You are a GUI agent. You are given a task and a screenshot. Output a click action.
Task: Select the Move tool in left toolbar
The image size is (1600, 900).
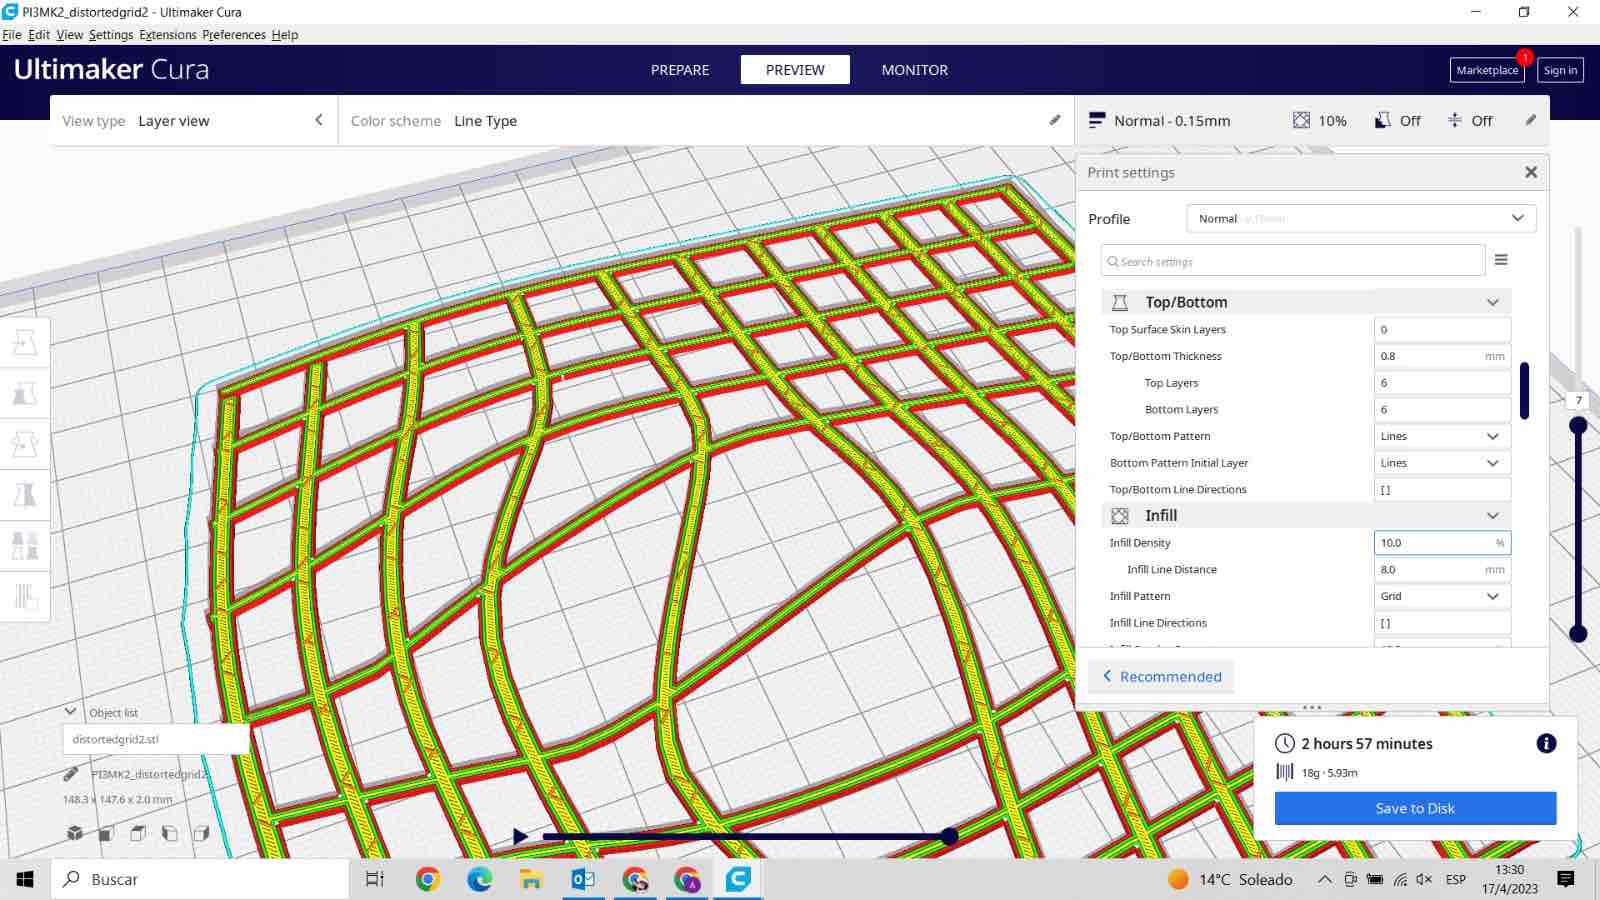pyautogui.click(x=25, y=343)
